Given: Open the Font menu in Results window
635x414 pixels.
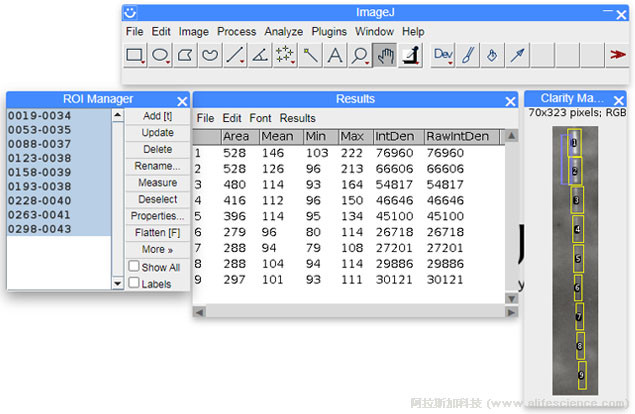Looking at the screenshot, I should 260,118.
